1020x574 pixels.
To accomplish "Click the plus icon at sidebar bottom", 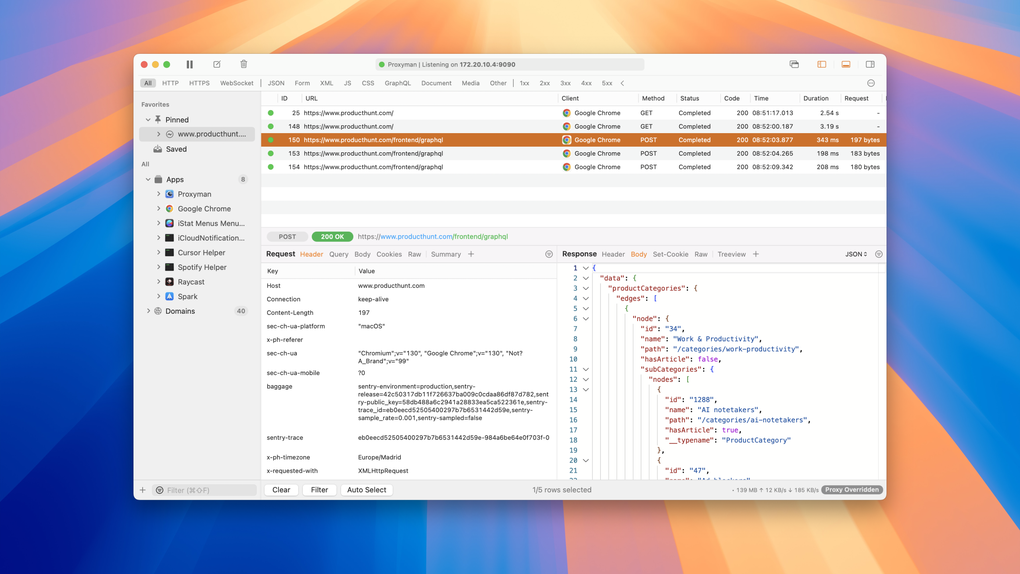I will pyautogui.click(x=142, y=490).
